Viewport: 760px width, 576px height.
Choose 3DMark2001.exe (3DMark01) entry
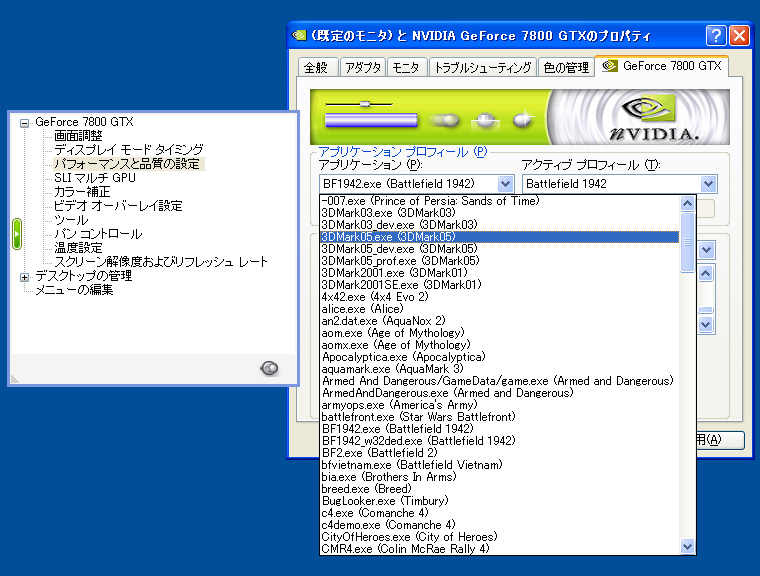pos(500,273)
